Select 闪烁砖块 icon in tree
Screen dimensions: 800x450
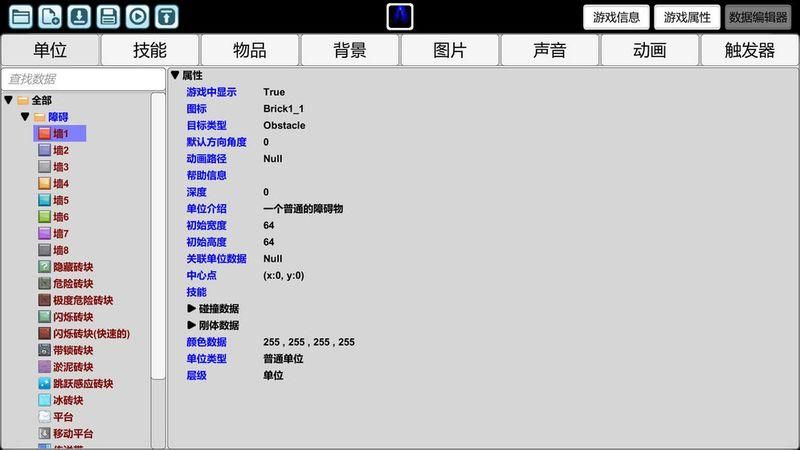point(44,317)
